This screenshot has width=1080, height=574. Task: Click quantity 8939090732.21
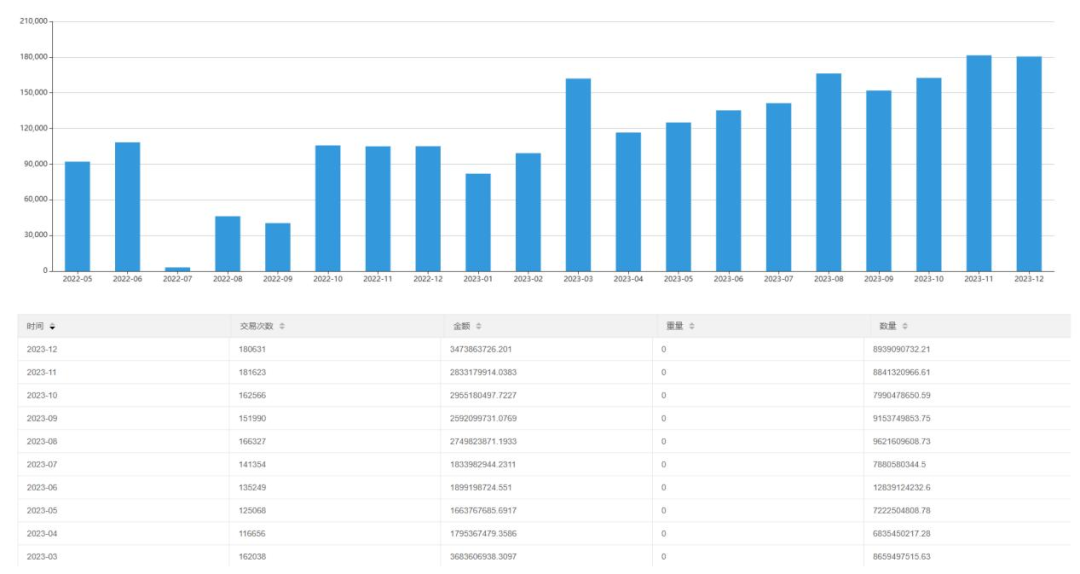coord(902,349)
